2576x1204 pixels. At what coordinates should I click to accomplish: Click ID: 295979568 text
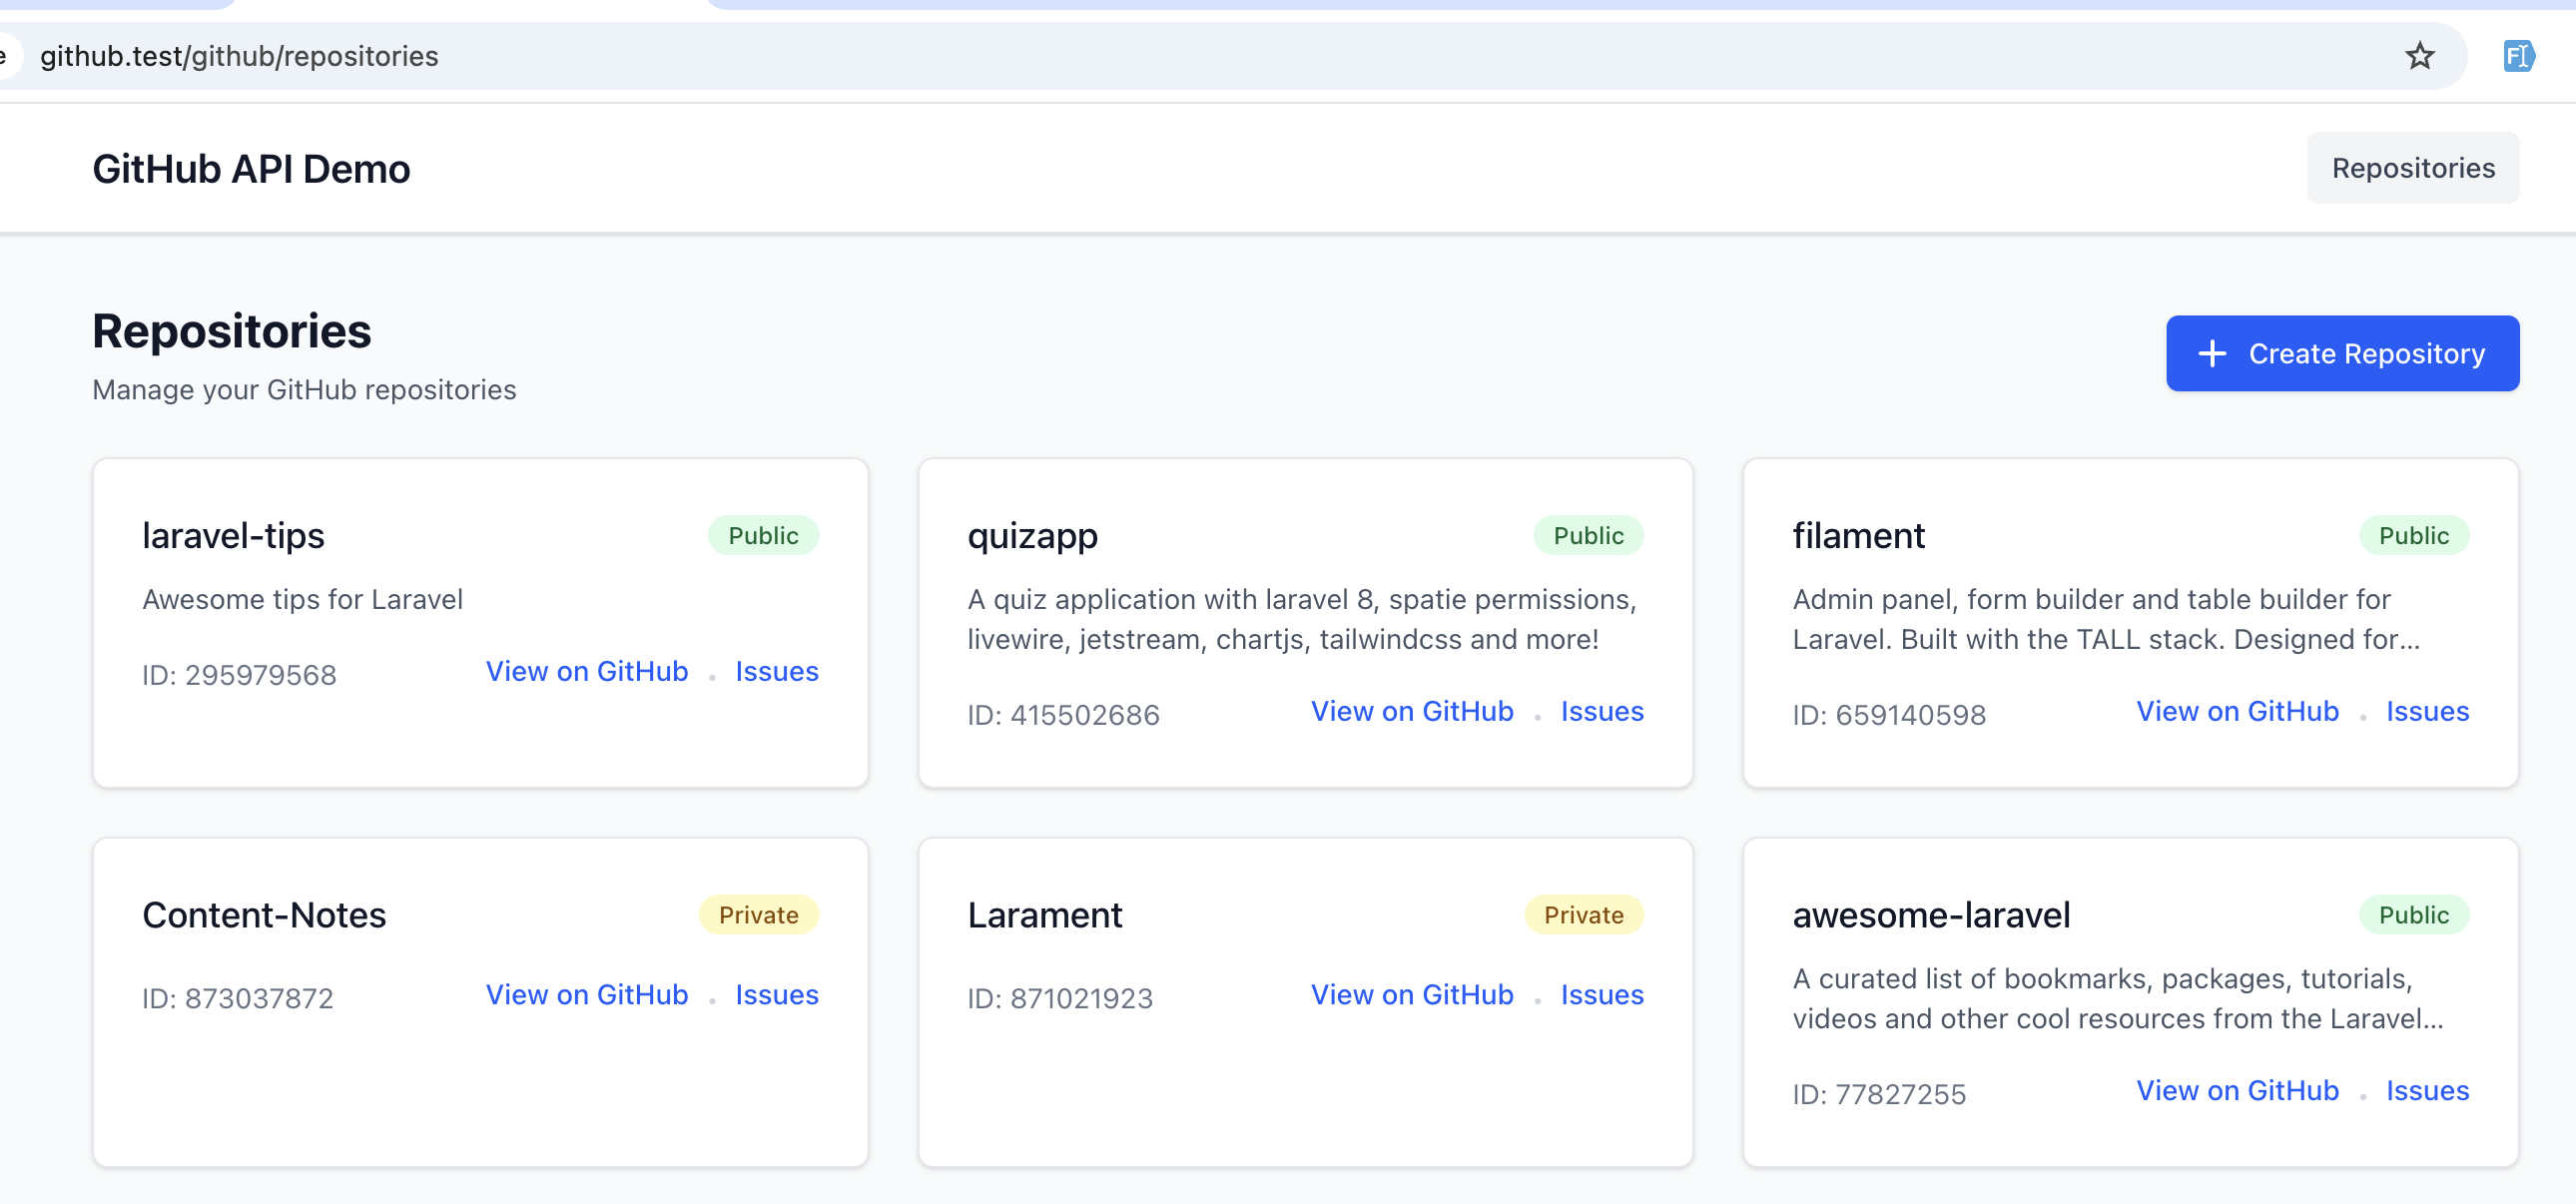click(x=239, y=675)
